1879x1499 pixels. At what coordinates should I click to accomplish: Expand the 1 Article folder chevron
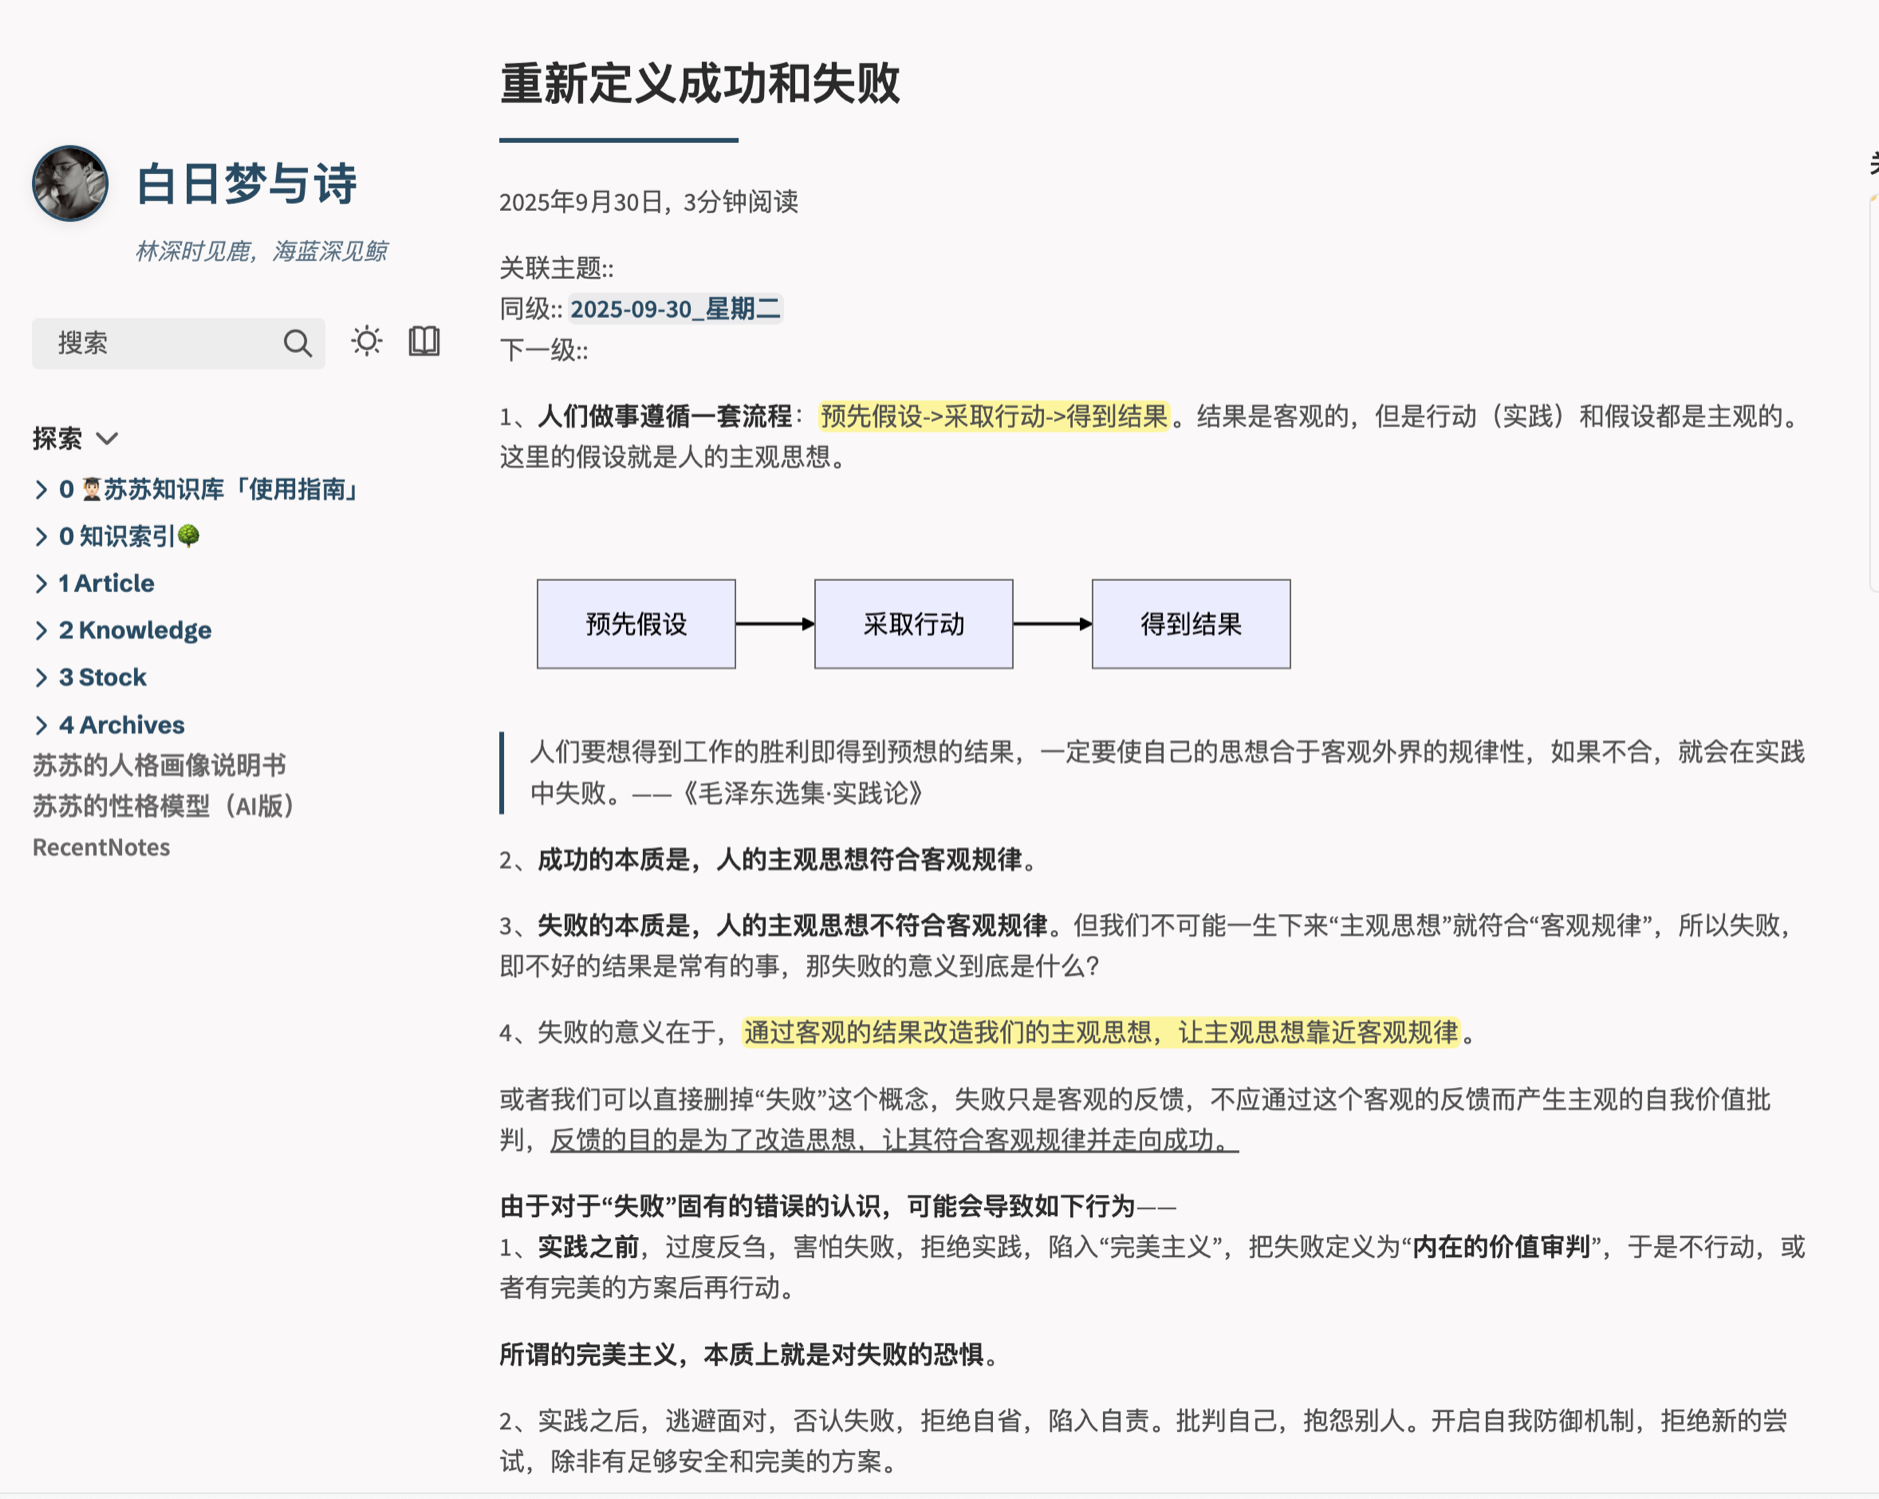click(x=41, y=584)
